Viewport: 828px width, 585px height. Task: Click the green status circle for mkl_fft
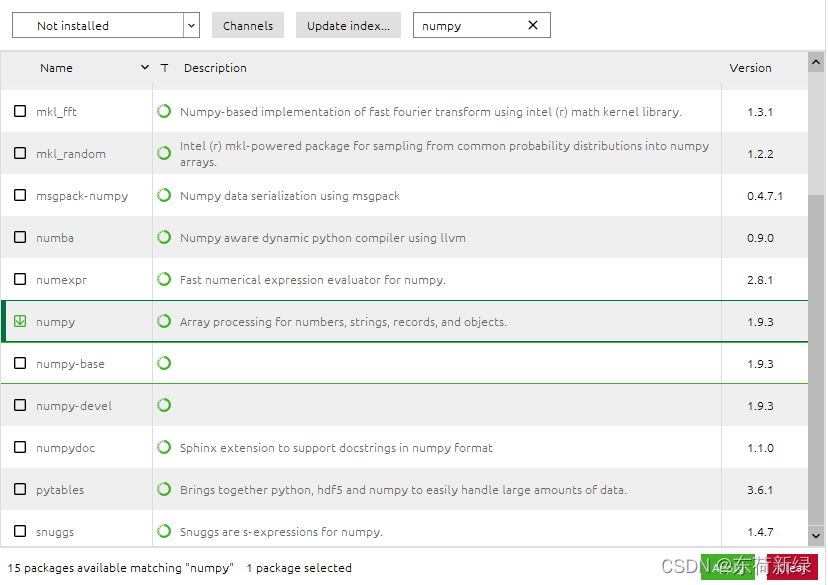pyautogui.click(x=164, y=111)
